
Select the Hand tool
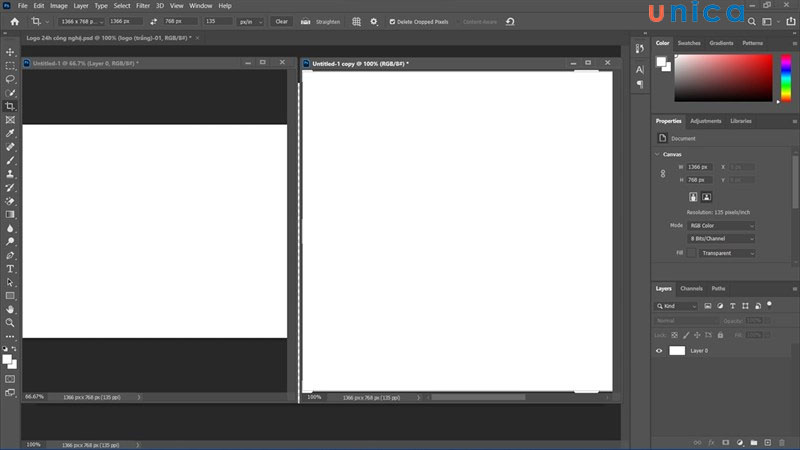pyautogui.click(x=10, y=310)
